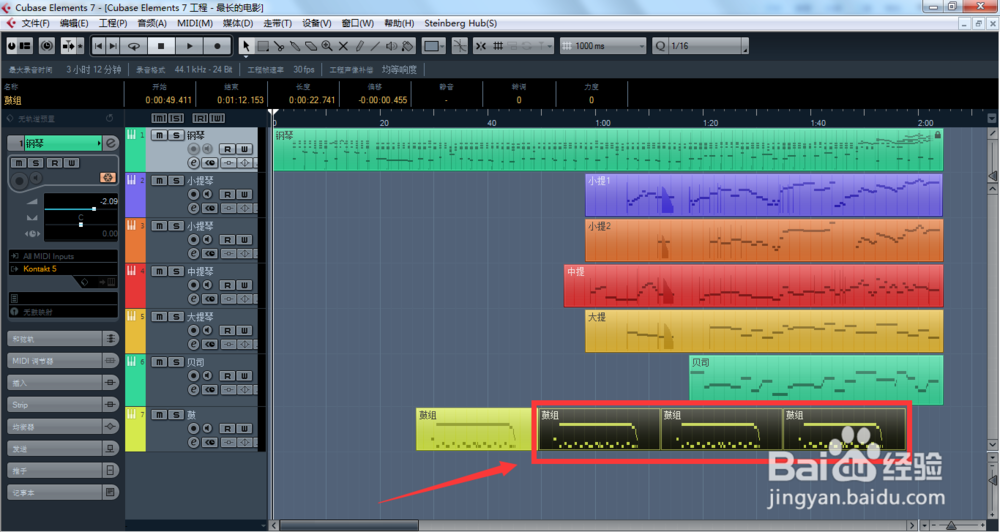The image size is (1000, 532).
Task: Select the Erase tool
Action: pos(311,46)
